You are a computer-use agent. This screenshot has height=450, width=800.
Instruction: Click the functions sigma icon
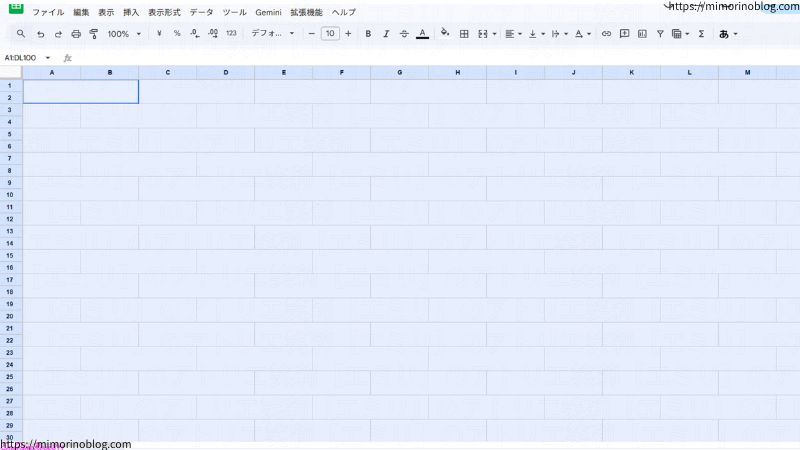[700, 33]
